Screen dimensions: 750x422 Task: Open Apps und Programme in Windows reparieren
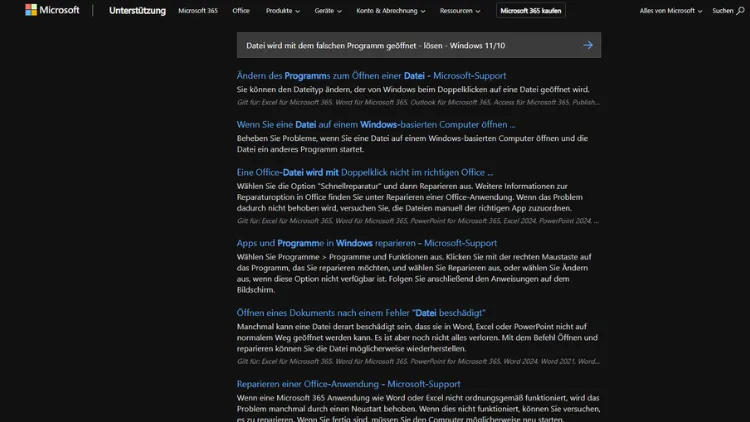366,242
